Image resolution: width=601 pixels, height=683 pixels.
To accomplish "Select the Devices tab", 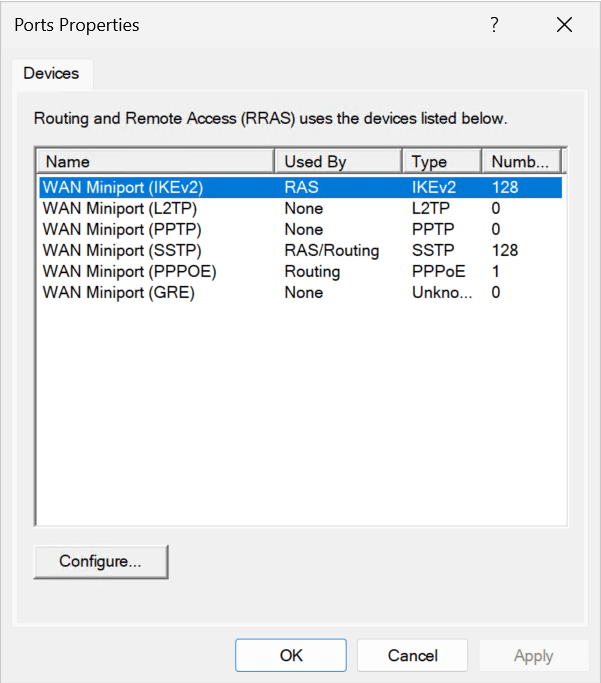I will click(51, 74).
